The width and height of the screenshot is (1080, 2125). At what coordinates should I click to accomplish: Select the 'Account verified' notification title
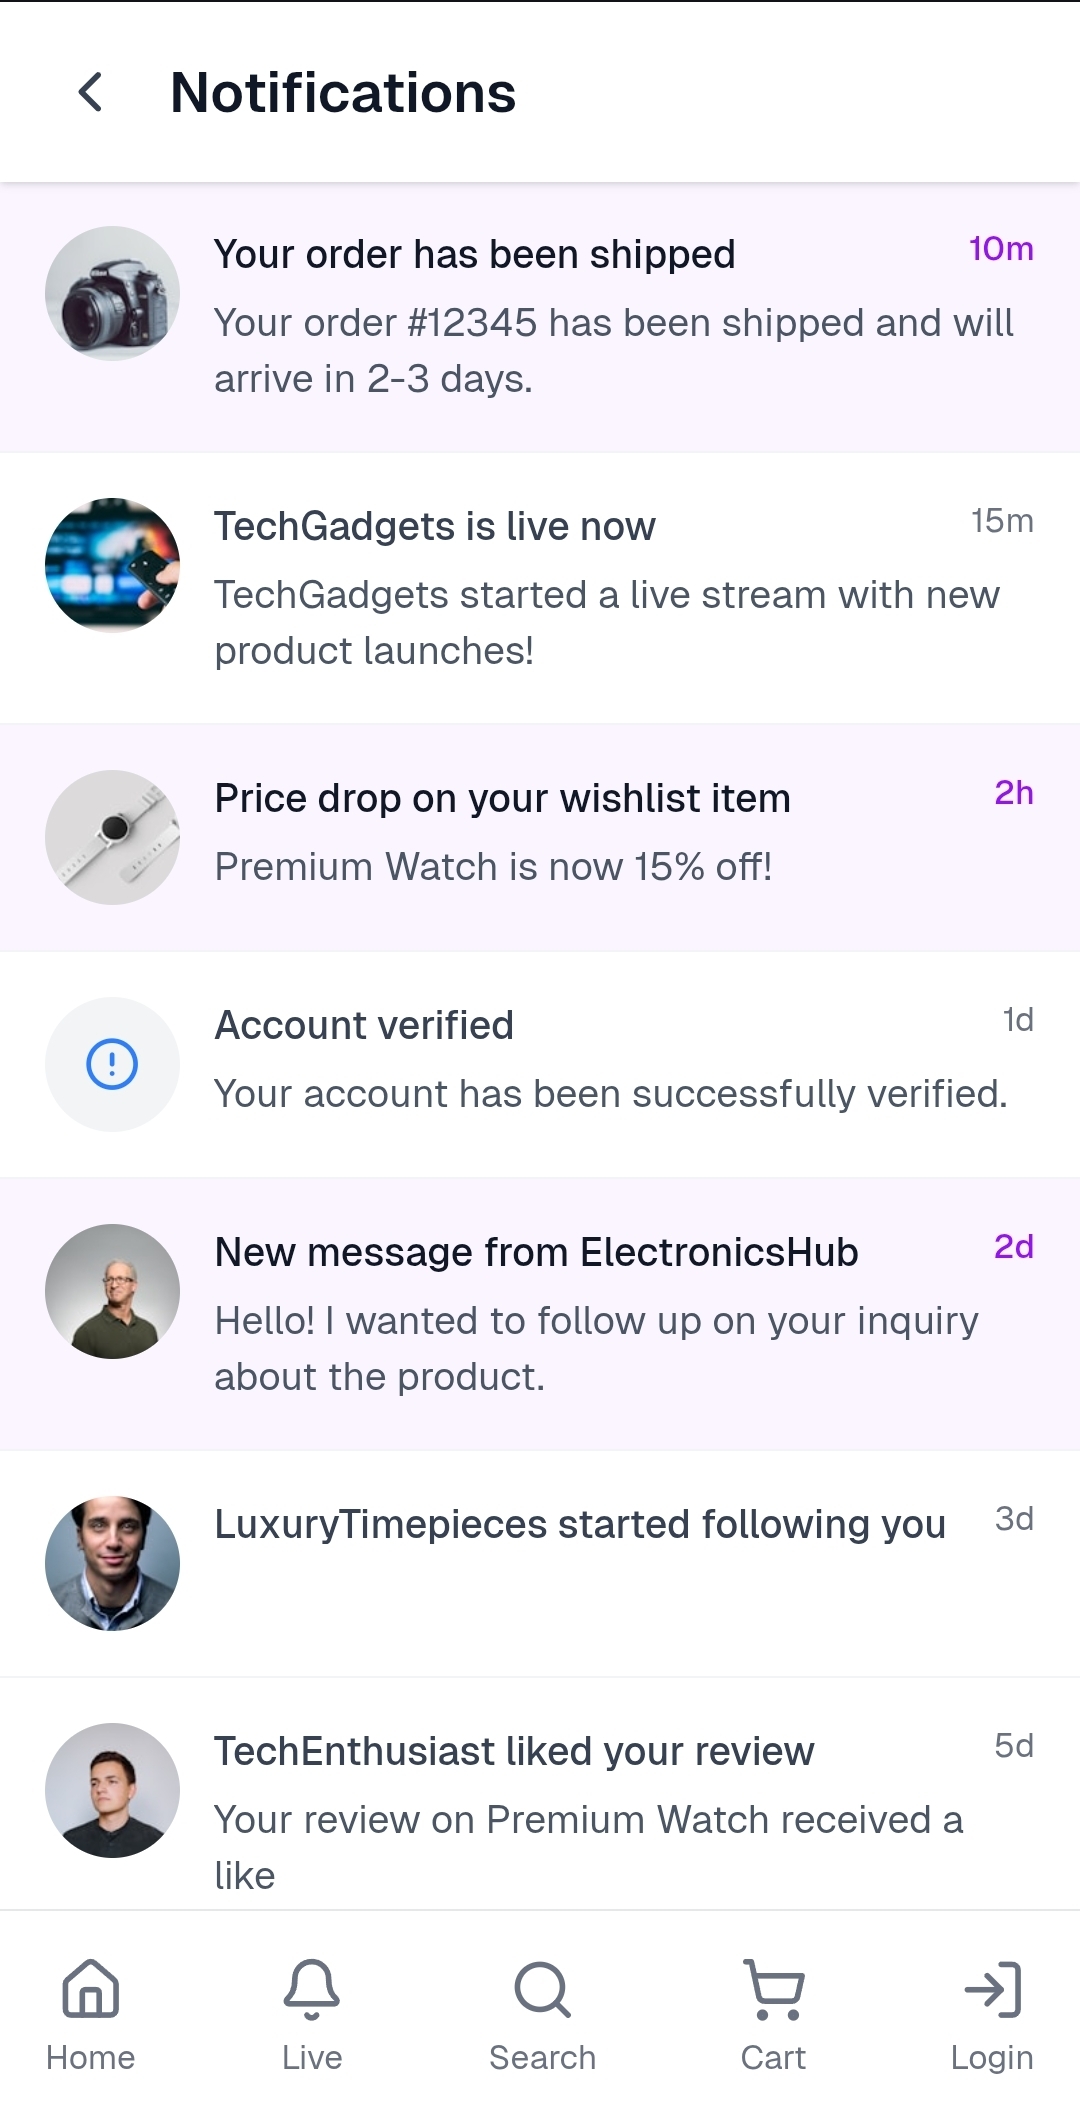pyautogui.click(x=364, y=1026)
